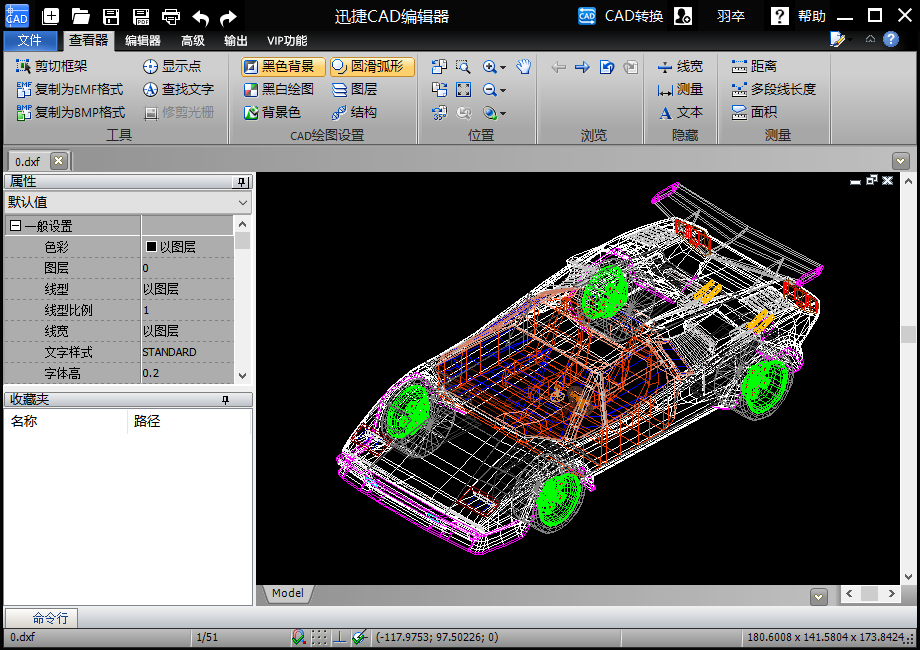Toggle 黑白绘图 mode
The image size is (920, 650).
tap(279, 89)
